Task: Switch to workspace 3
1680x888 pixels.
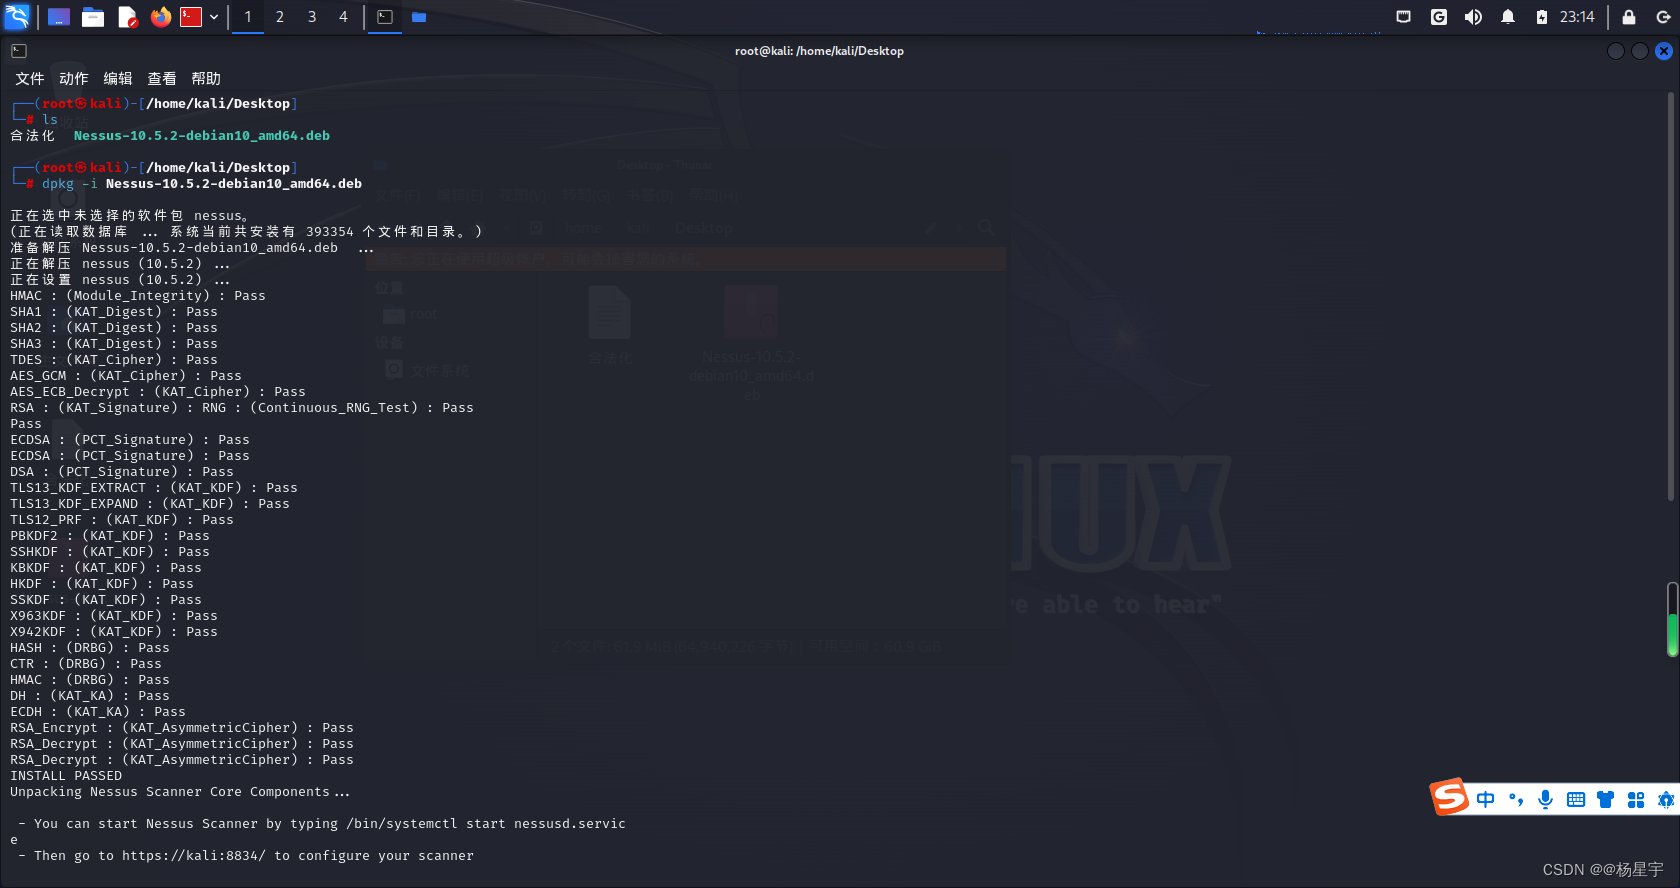Action: point(312,17)
